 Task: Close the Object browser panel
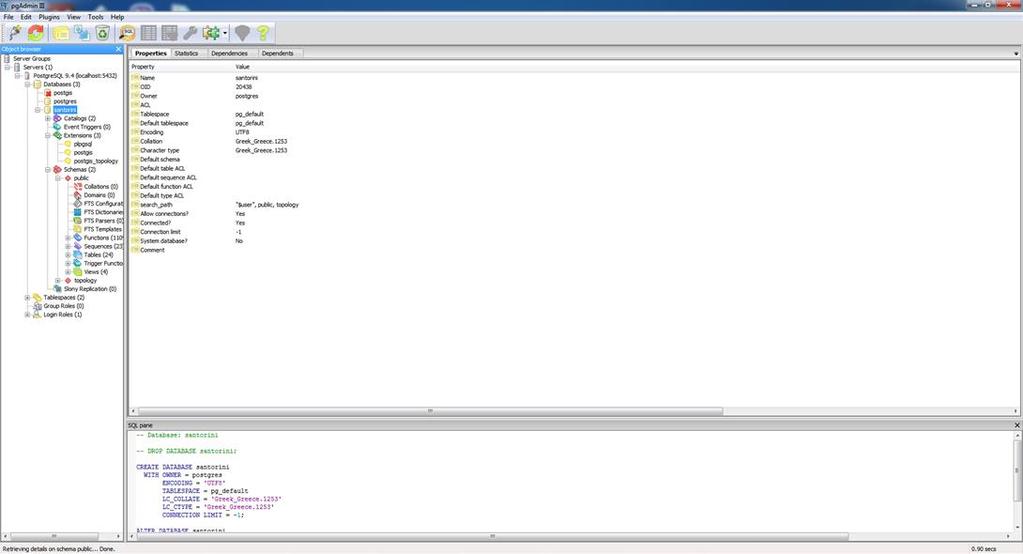[118, 49]
